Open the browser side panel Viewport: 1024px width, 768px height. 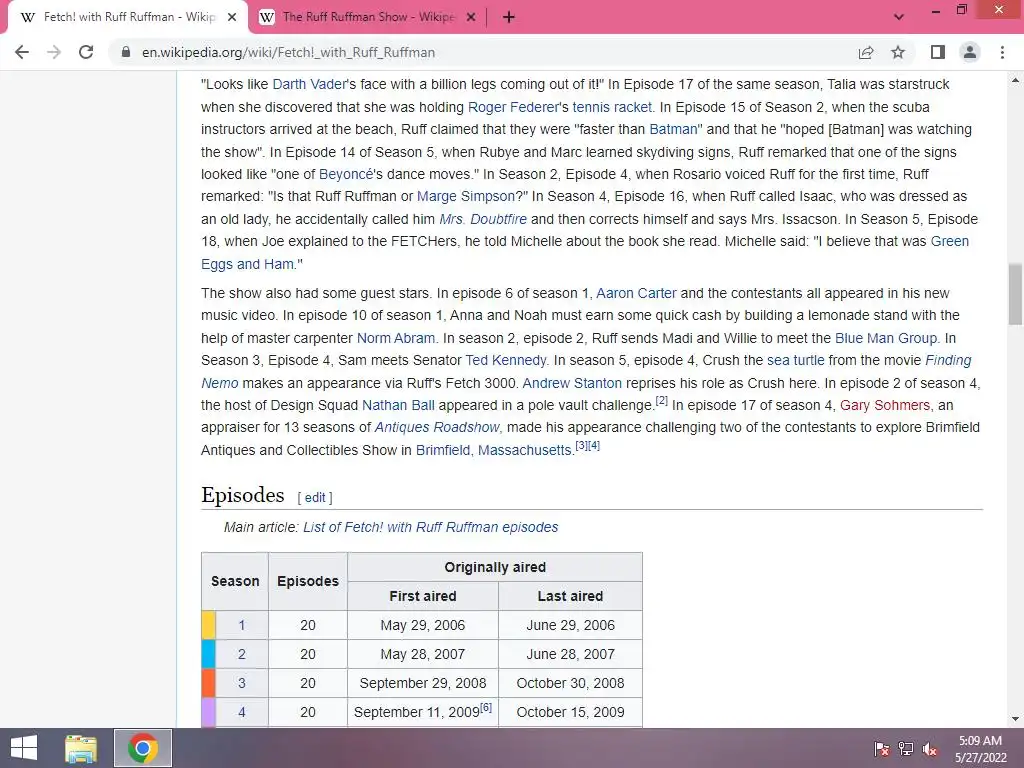(x=938, y=52)
